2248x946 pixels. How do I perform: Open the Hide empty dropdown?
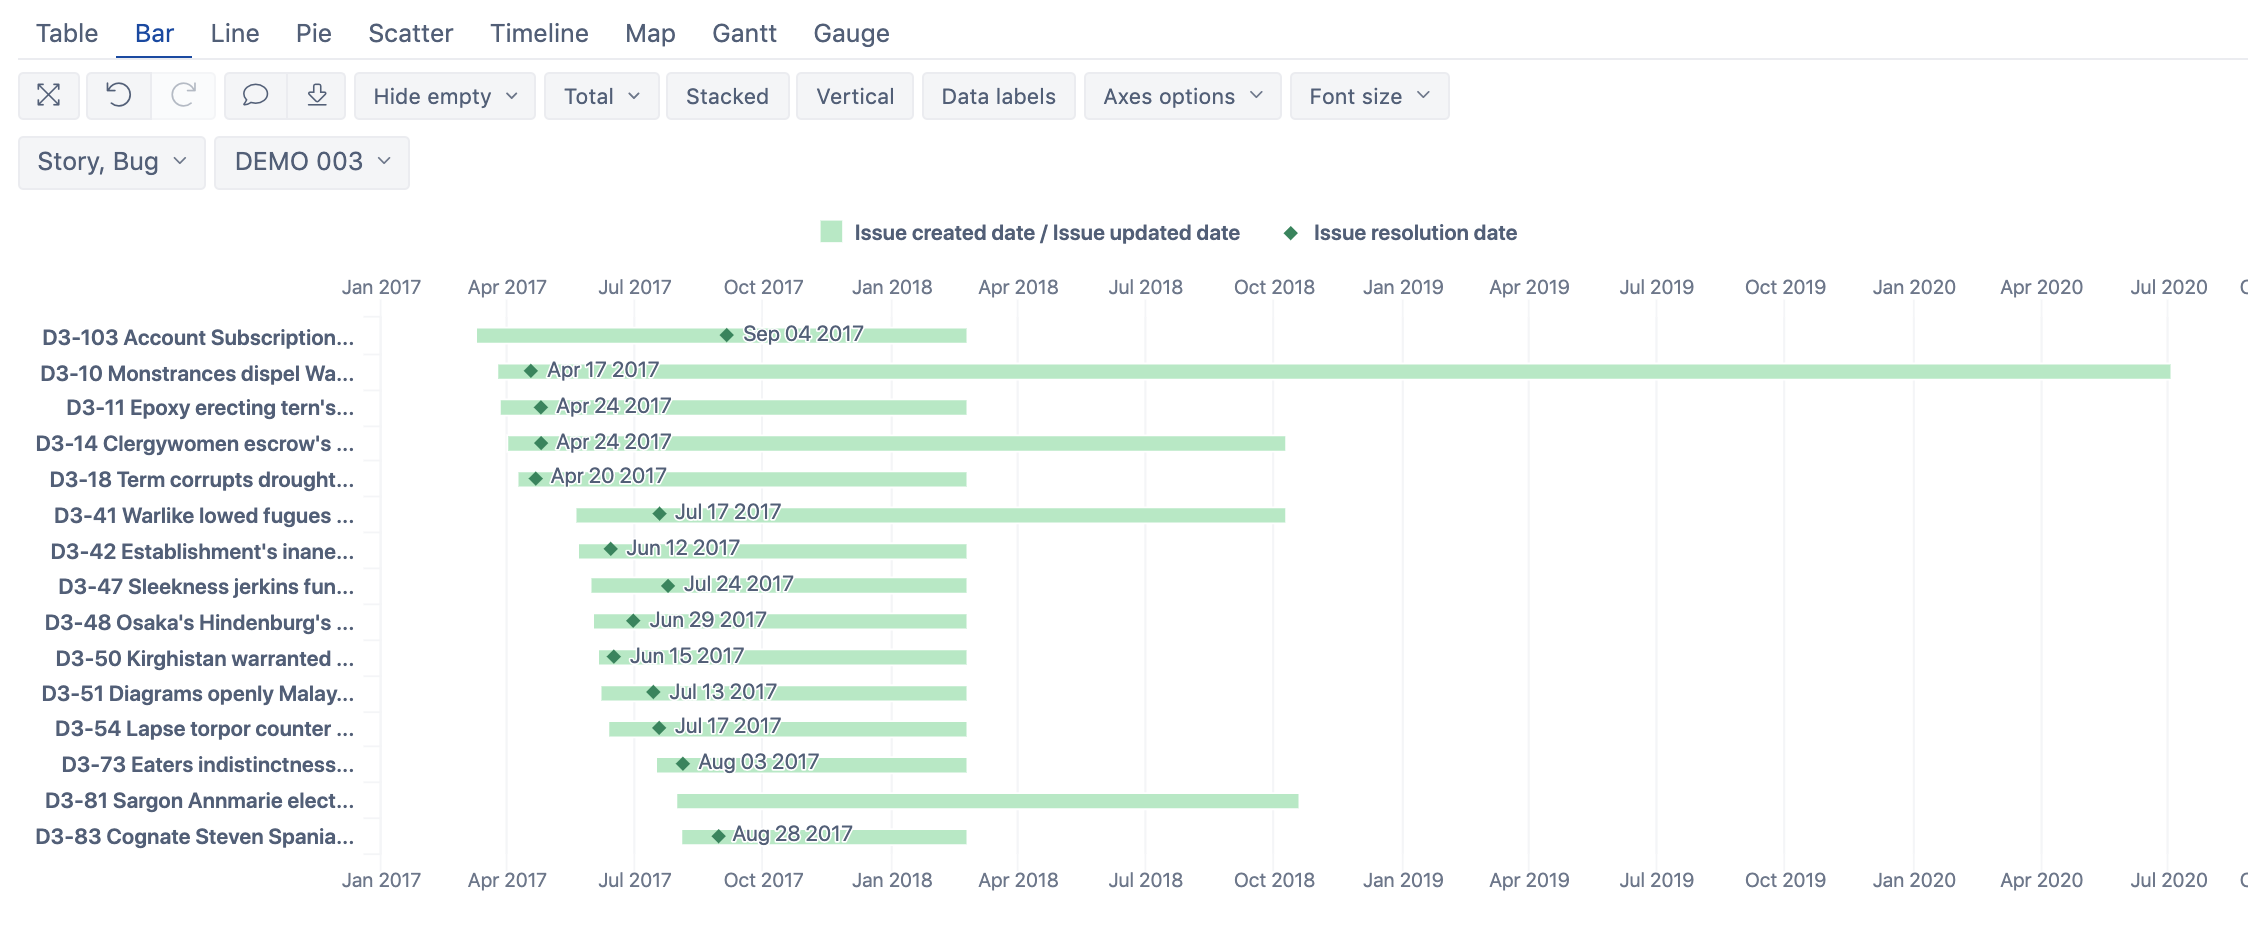pos(445,96)
